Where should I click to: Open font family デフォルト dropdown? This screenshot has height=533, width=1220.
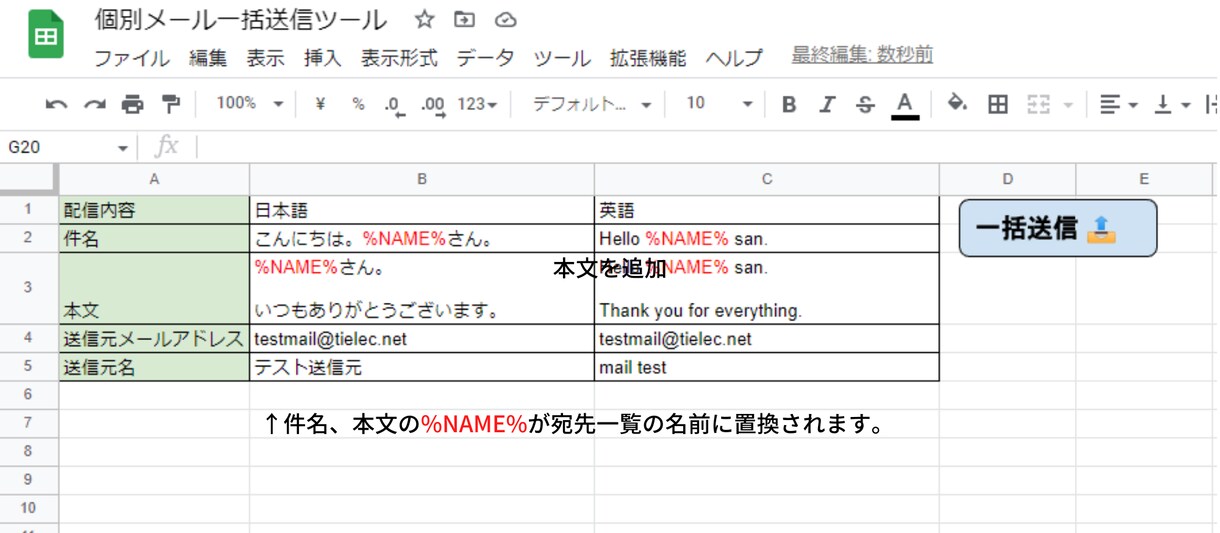pyautogui.click(x=592, y=104)
